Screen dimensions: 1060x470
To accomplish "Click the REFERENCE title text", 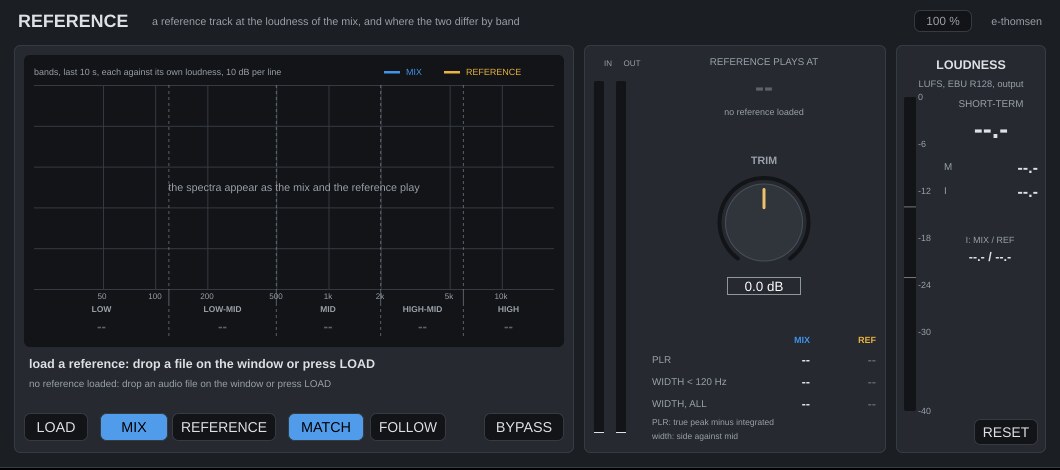I will tap(73, 21).
